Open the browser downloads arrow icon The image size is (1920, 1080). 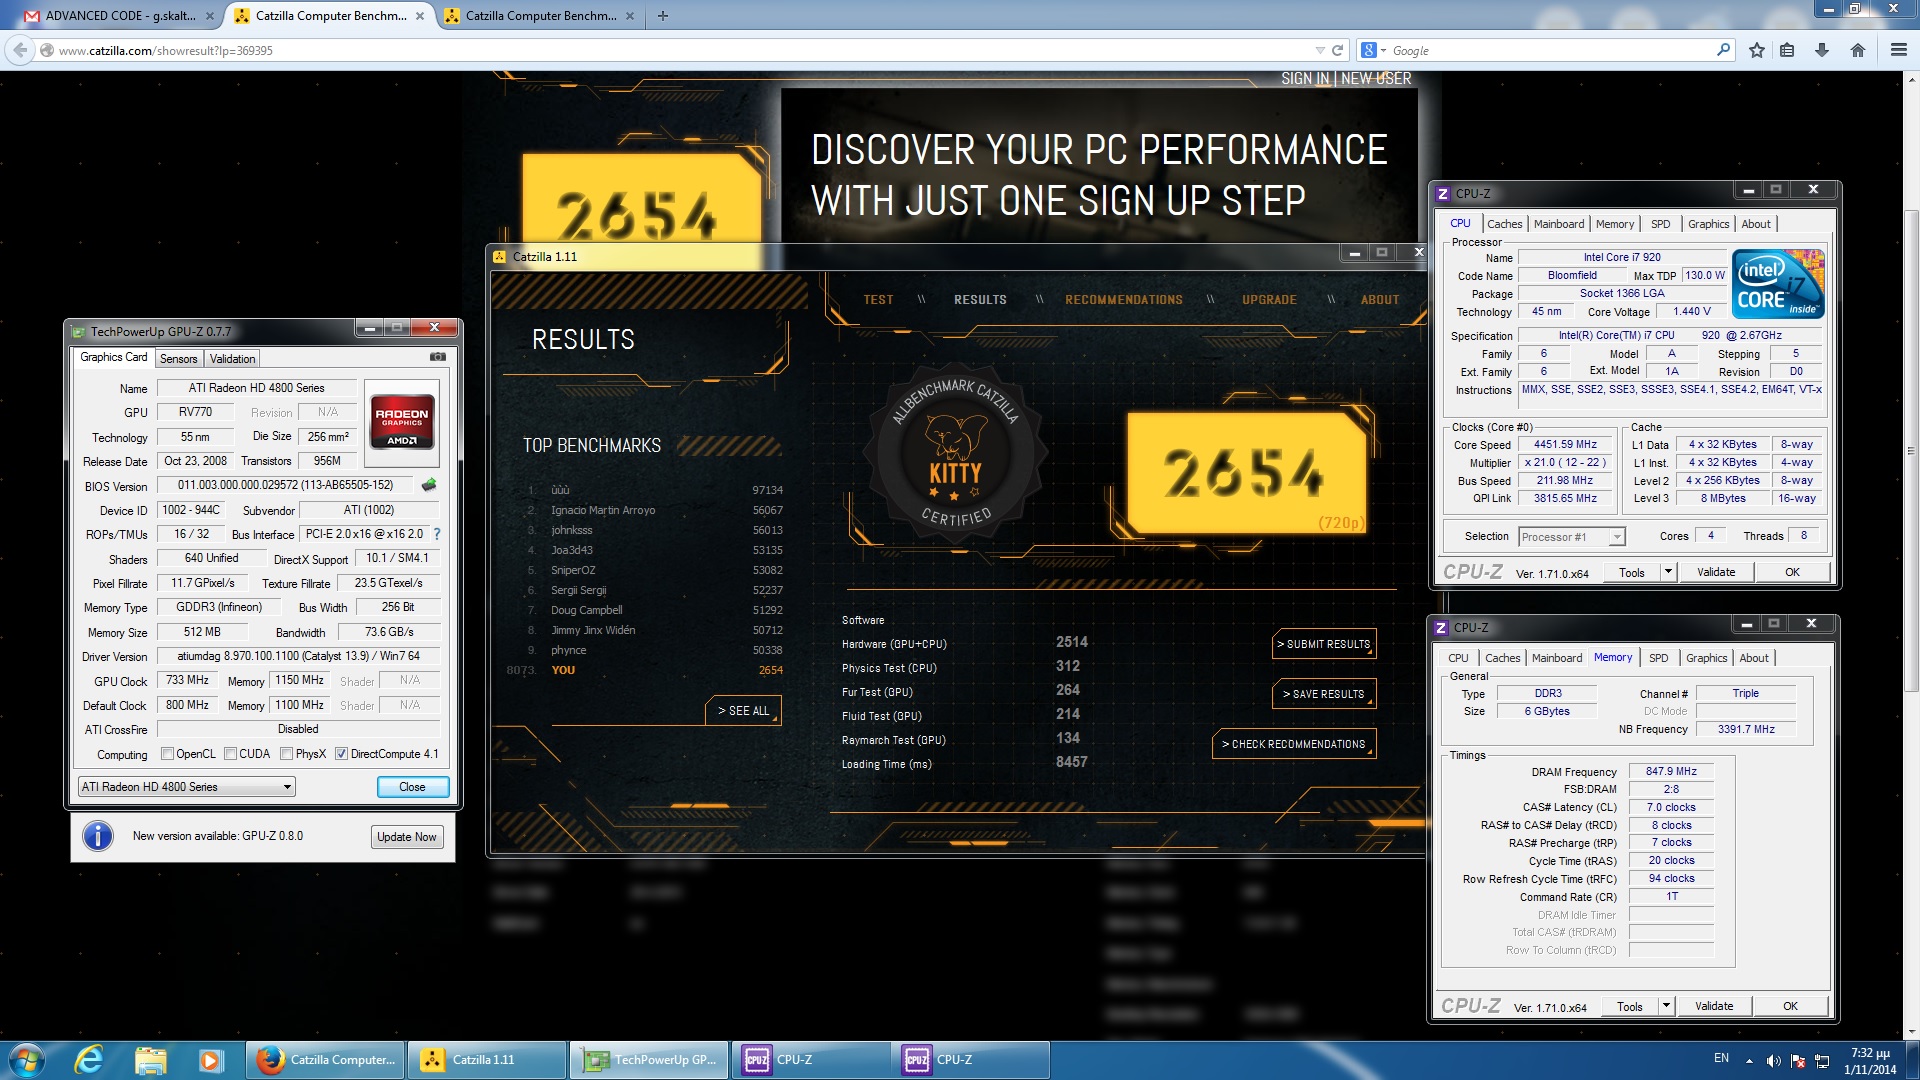[1822, 50]
